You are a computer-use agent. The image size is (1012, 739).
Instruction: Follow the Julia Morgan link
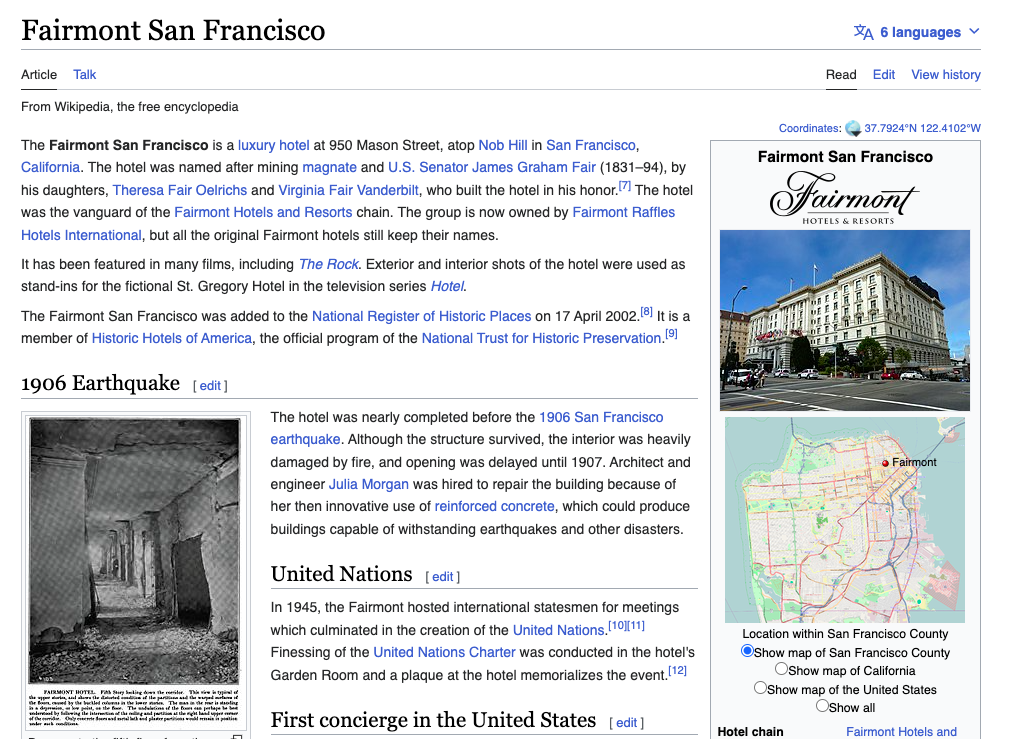(x=369, y=485)
